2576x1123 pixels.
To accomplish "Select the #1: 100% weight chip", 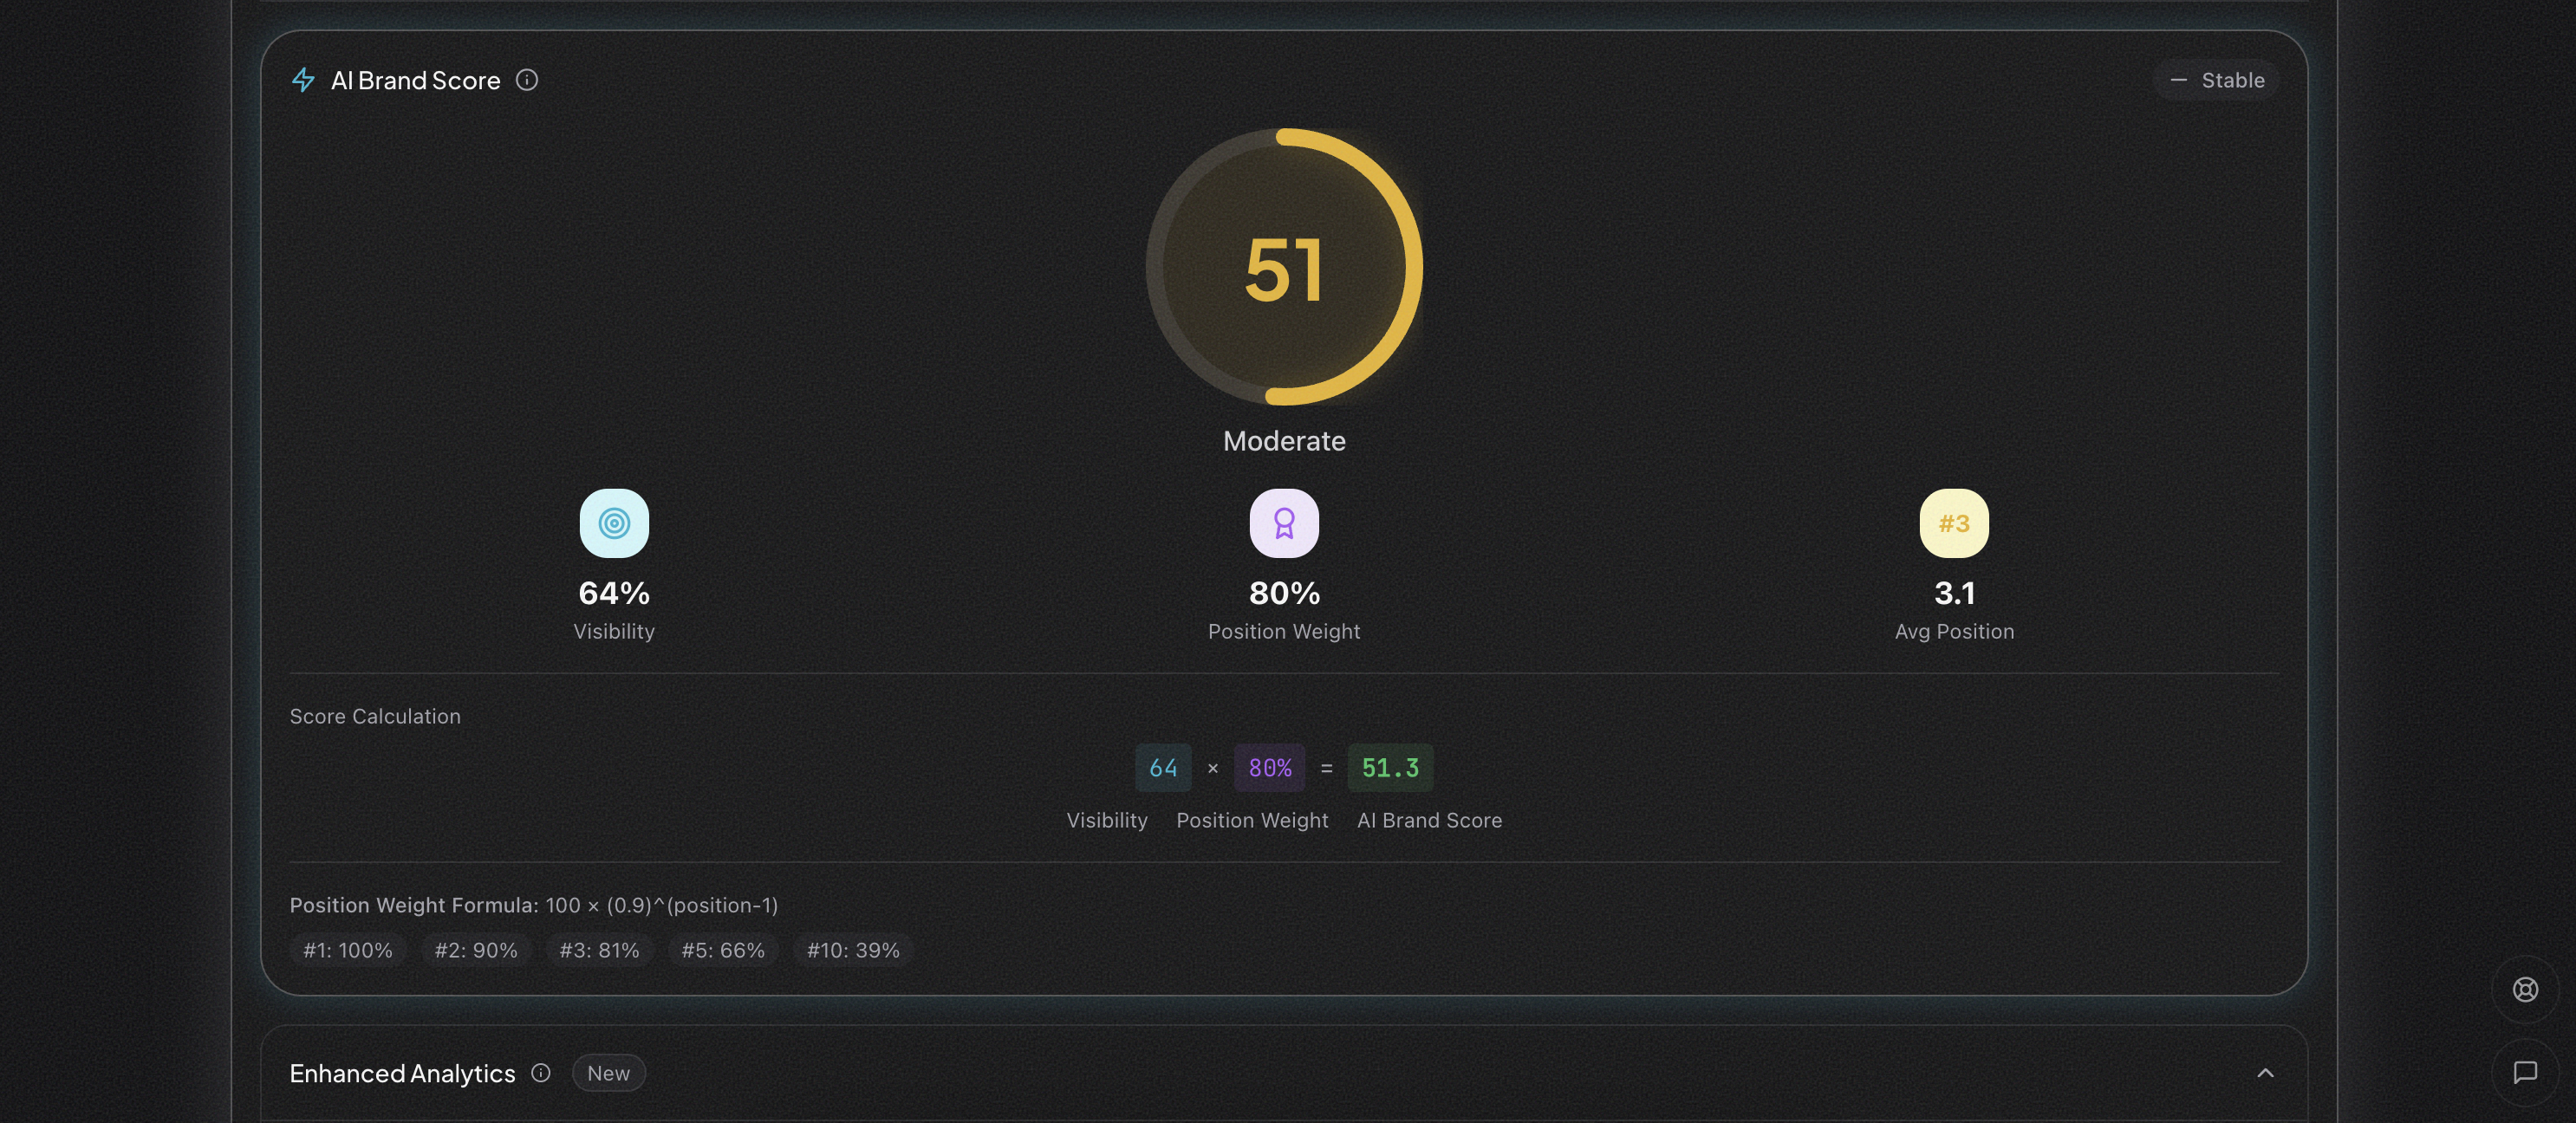I will click(x=347, y=950).
